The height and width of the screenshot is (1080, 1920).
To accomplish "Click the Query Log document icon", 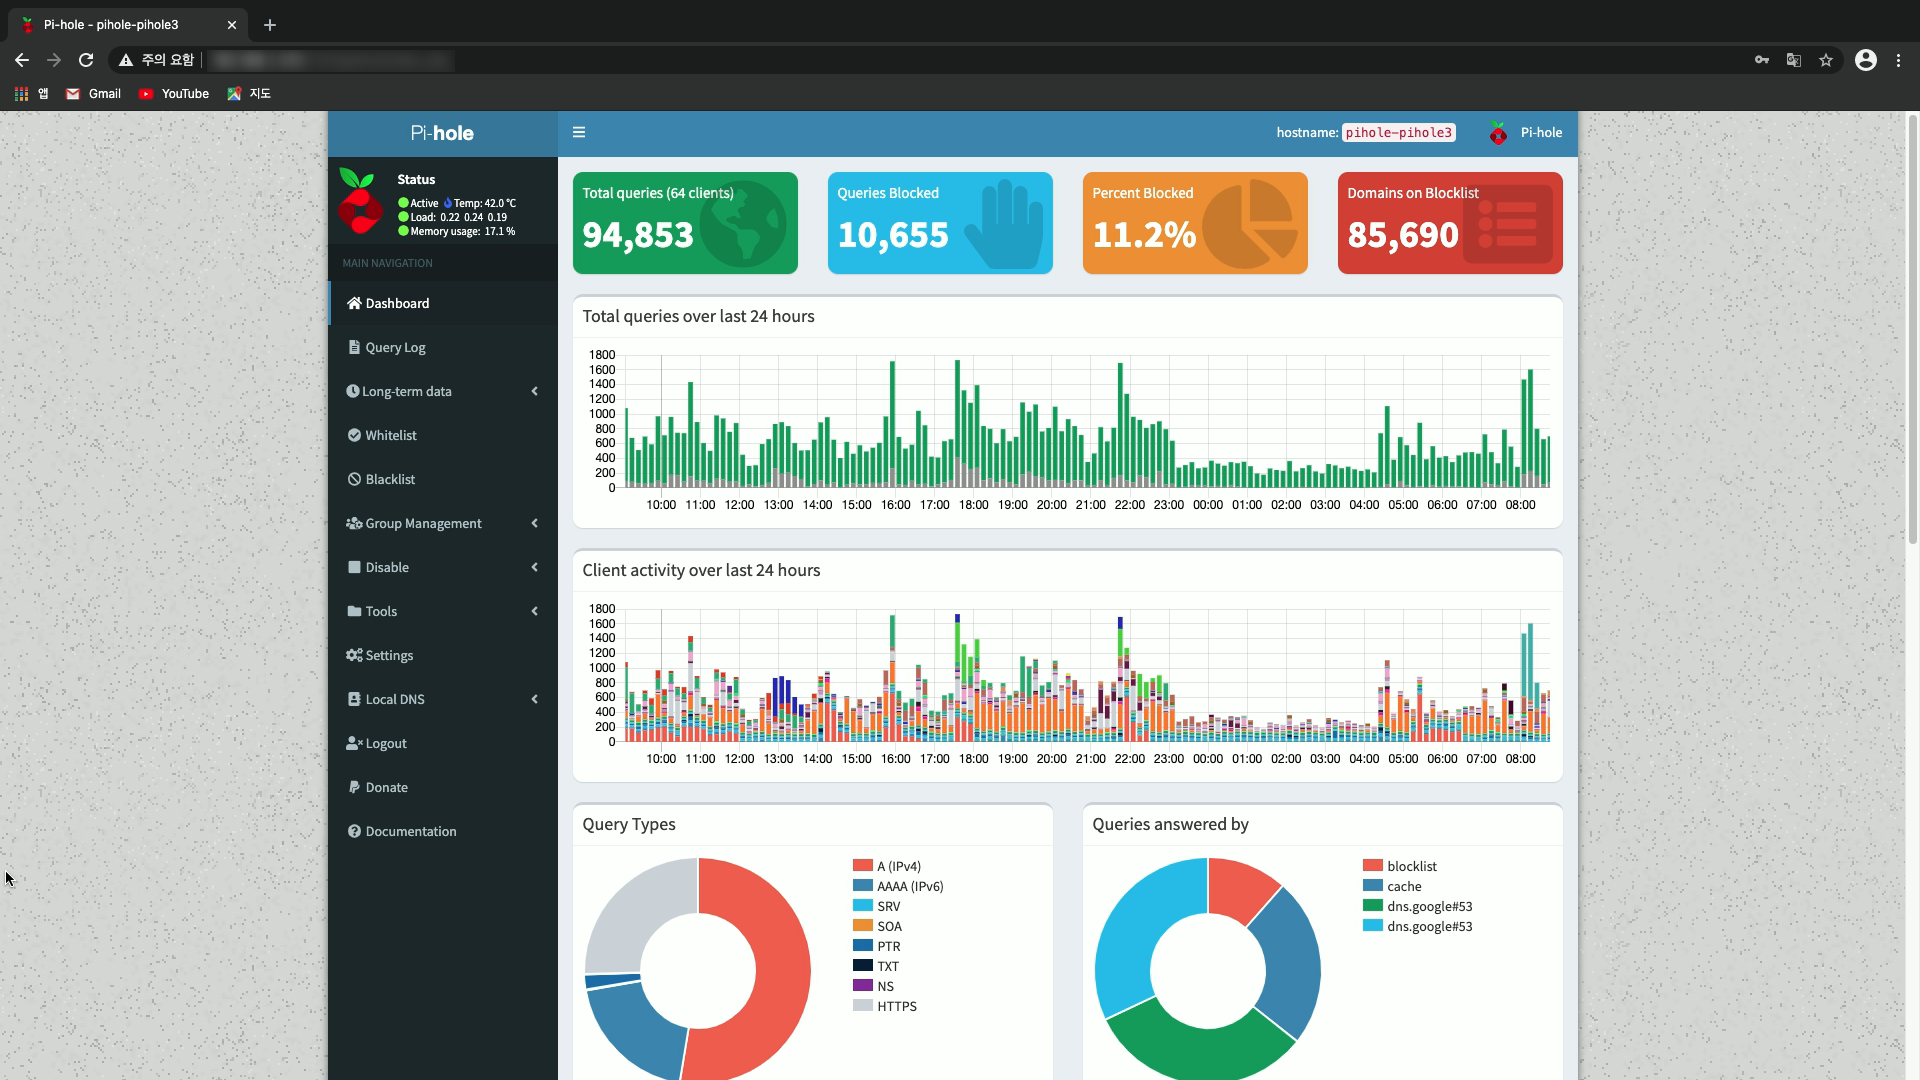I will click(354, 347).
